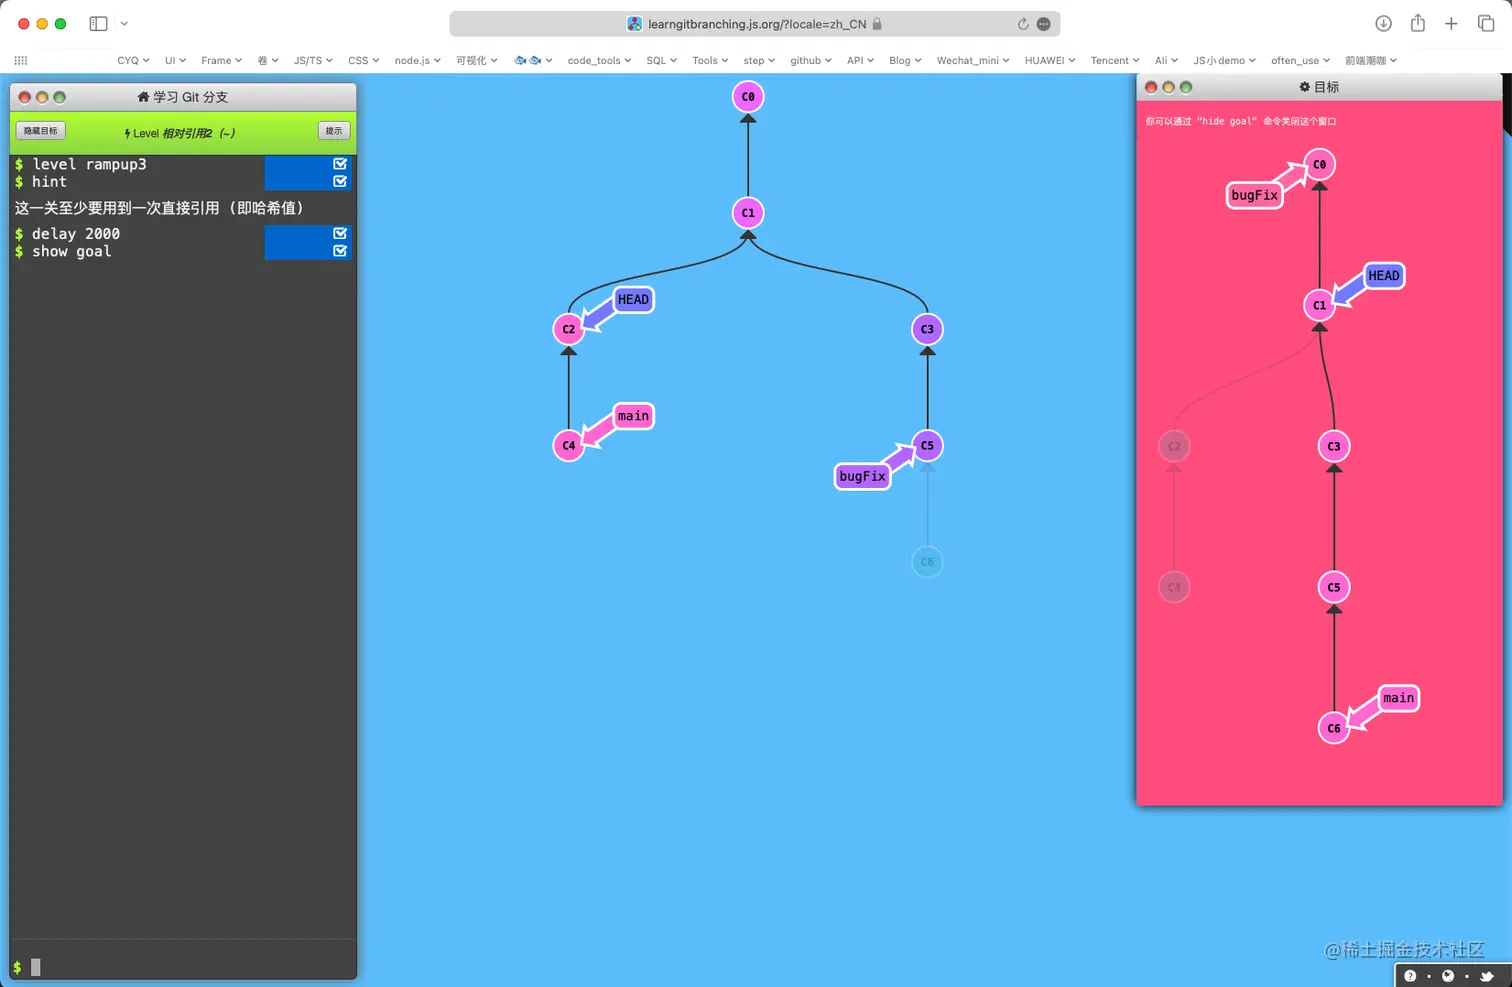Screen dimensions: 1512x987
Task: Show tab overview icon
Action: pos(1486,23)
